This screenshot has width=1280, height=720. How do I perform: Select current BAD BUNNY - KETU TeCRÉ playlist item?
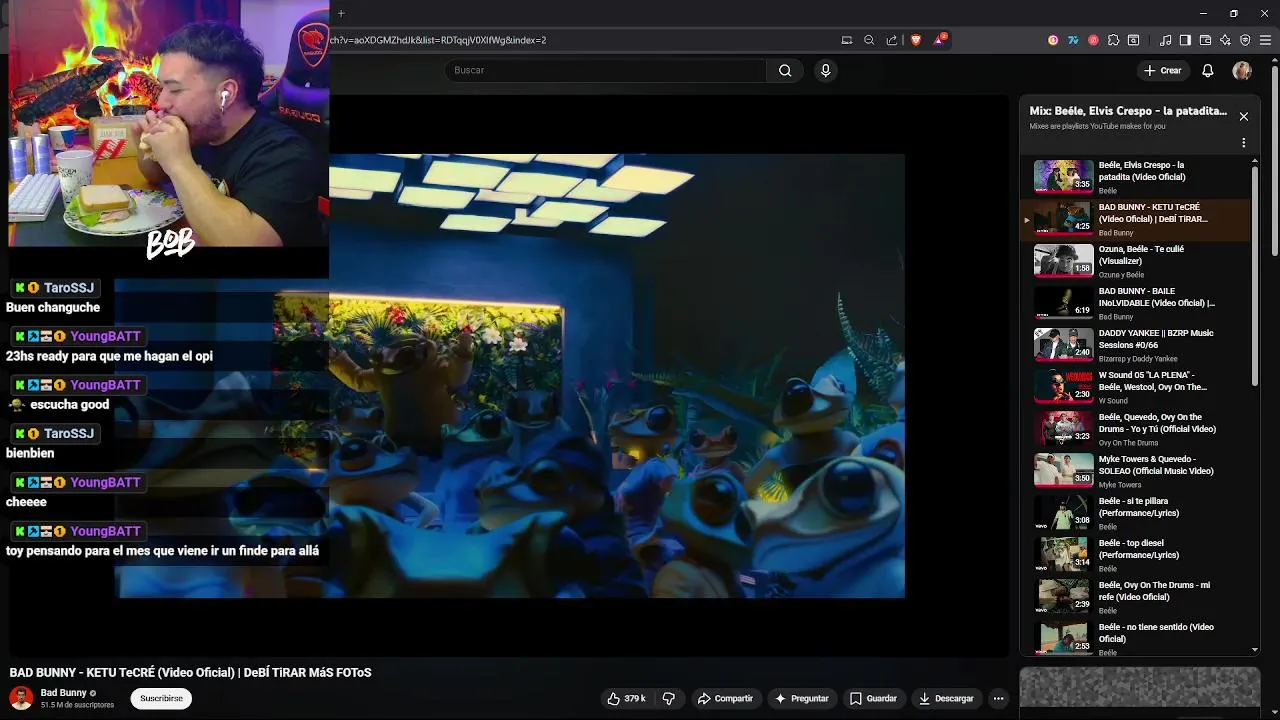coord(1136,219)
